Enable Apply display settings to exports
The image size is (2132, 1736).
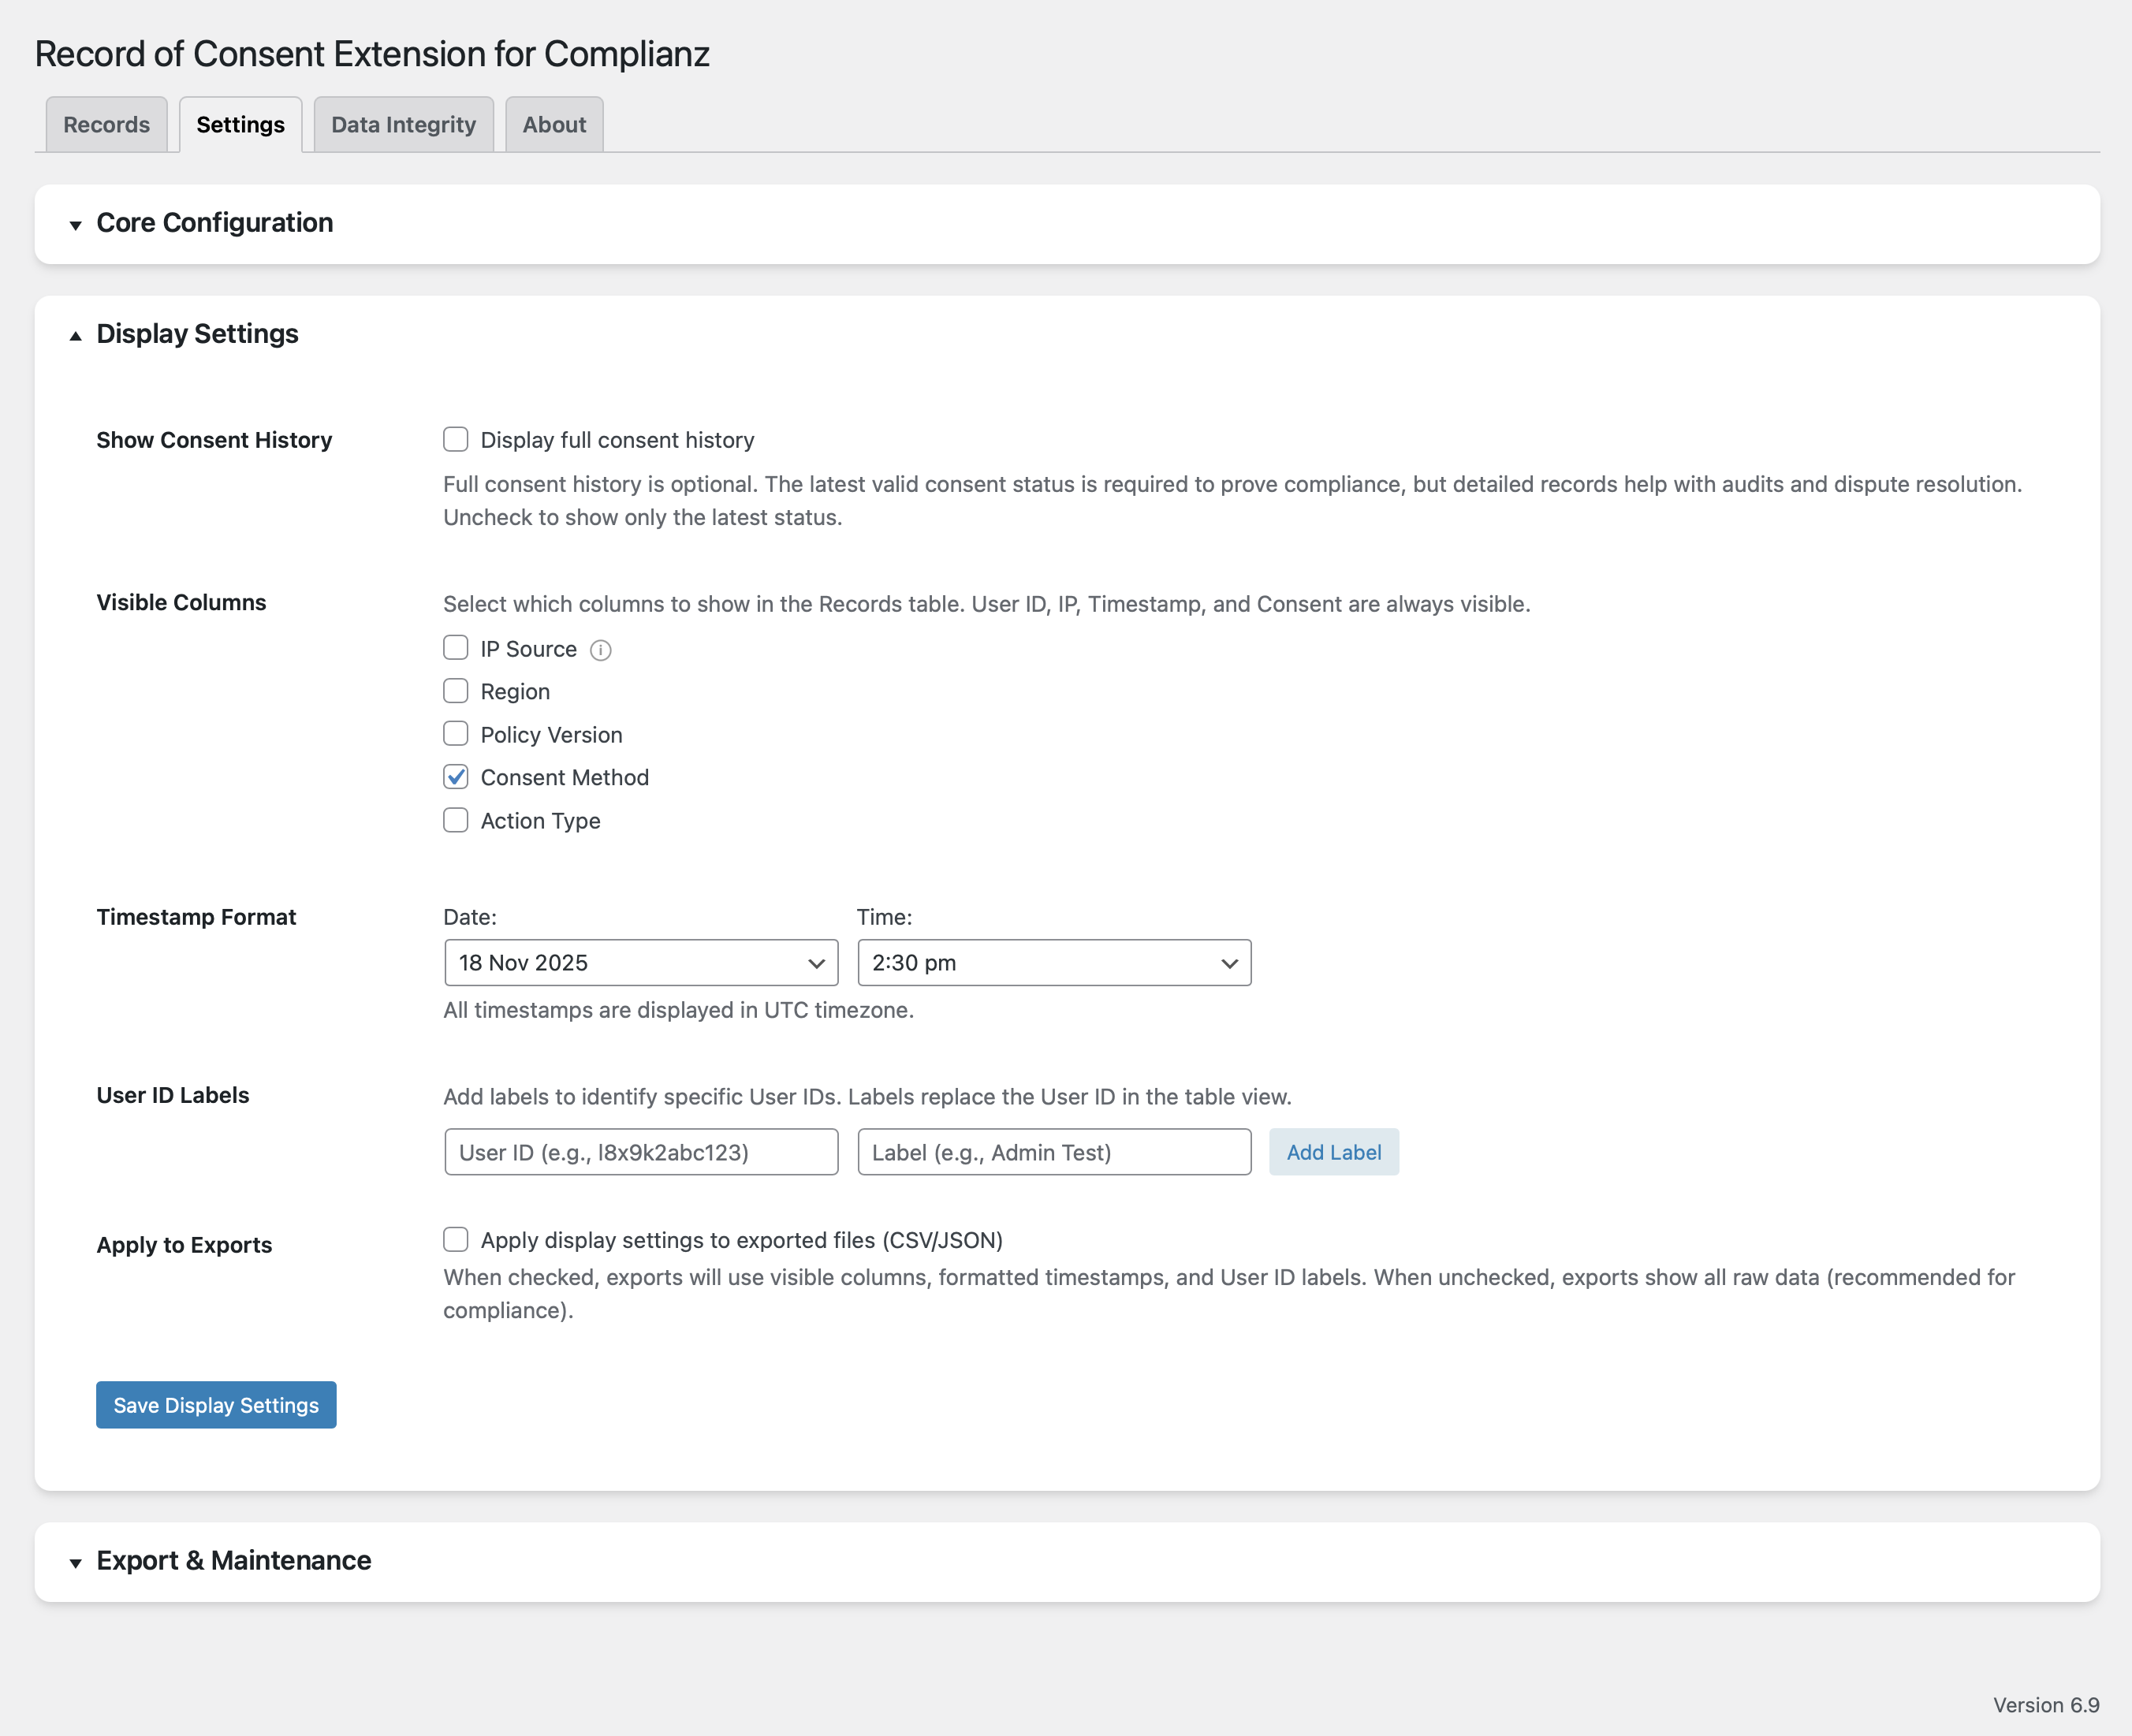456,1240
